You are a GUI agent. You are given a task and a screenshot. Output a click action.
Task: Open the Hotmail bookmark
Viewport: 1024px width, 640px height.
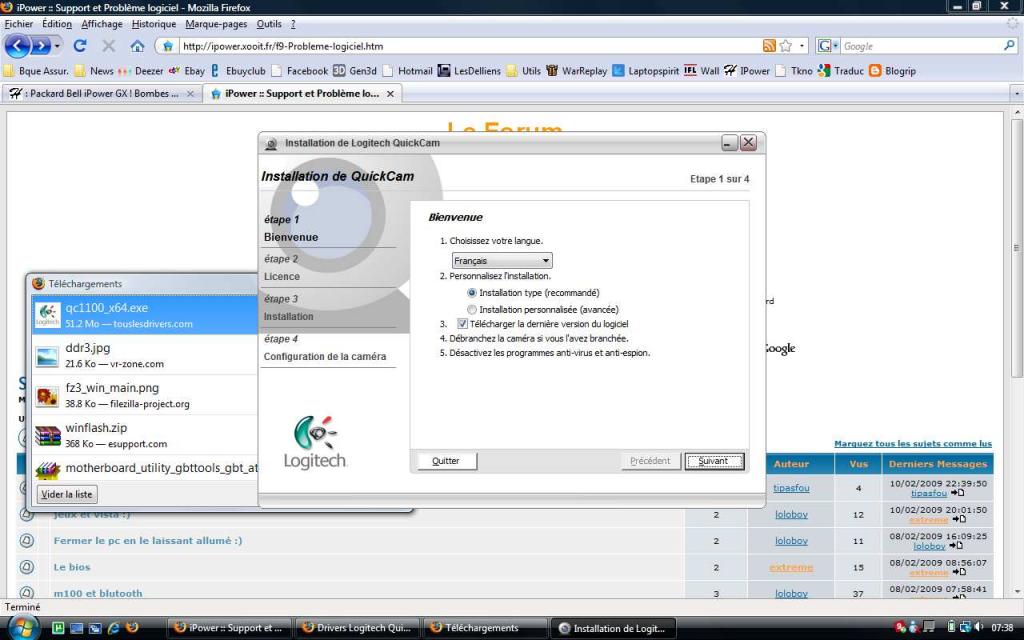tap(408, 71)
